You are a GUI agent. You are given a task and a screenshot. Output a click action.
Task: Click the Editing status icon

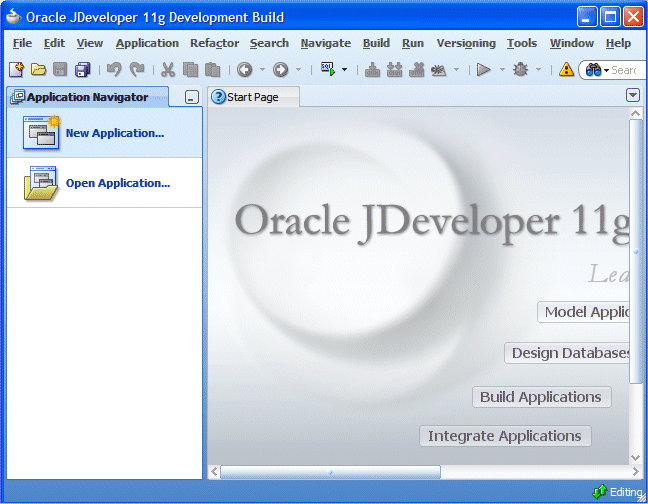[x=600, y=492]
